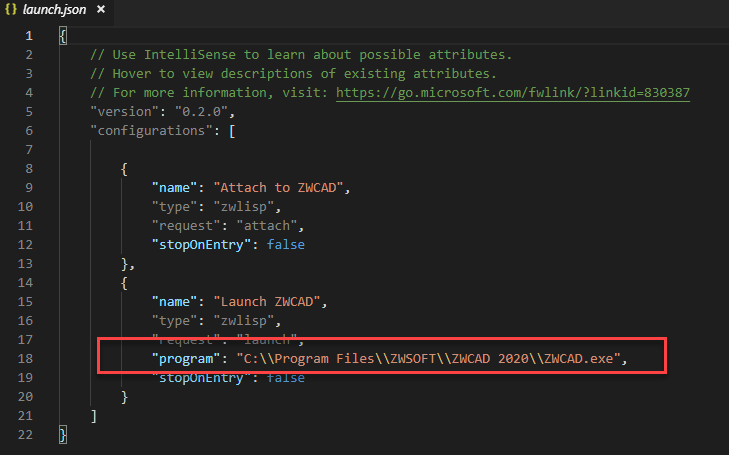Click the opening brace on line 8

(124, 169)
